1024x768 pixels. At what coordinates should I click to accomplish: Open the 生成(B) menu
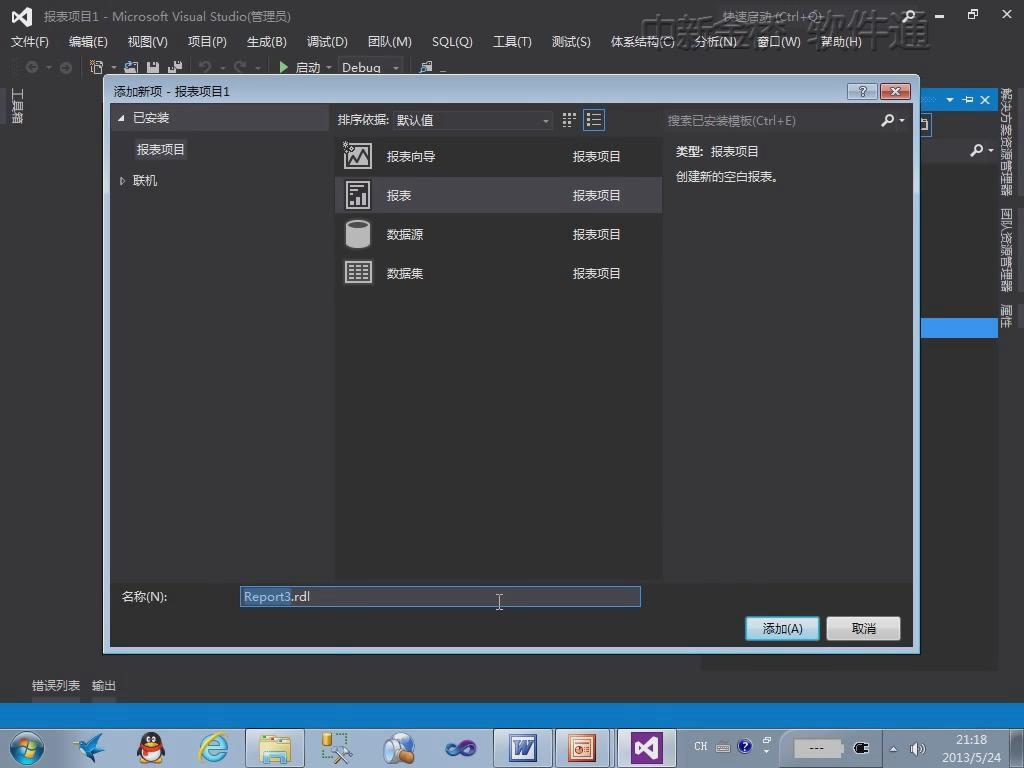pyautogui.click(x=266, y=42)
